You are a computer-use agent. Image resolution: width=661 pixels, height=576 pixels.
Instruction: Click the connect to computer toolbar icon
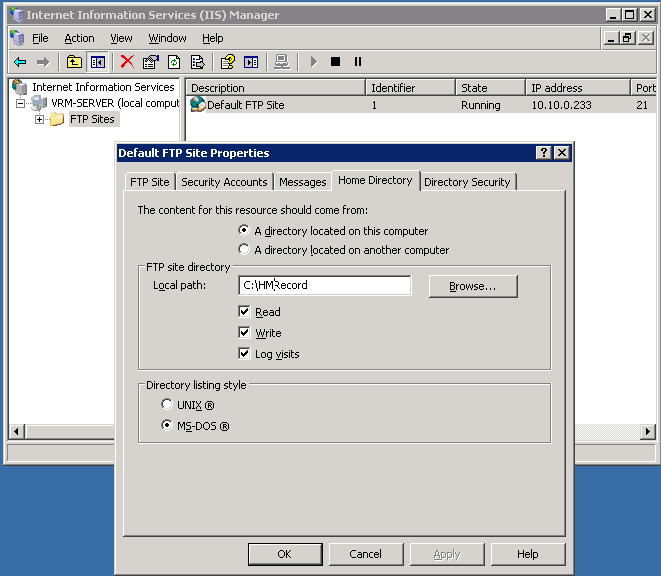coord(282,62)
